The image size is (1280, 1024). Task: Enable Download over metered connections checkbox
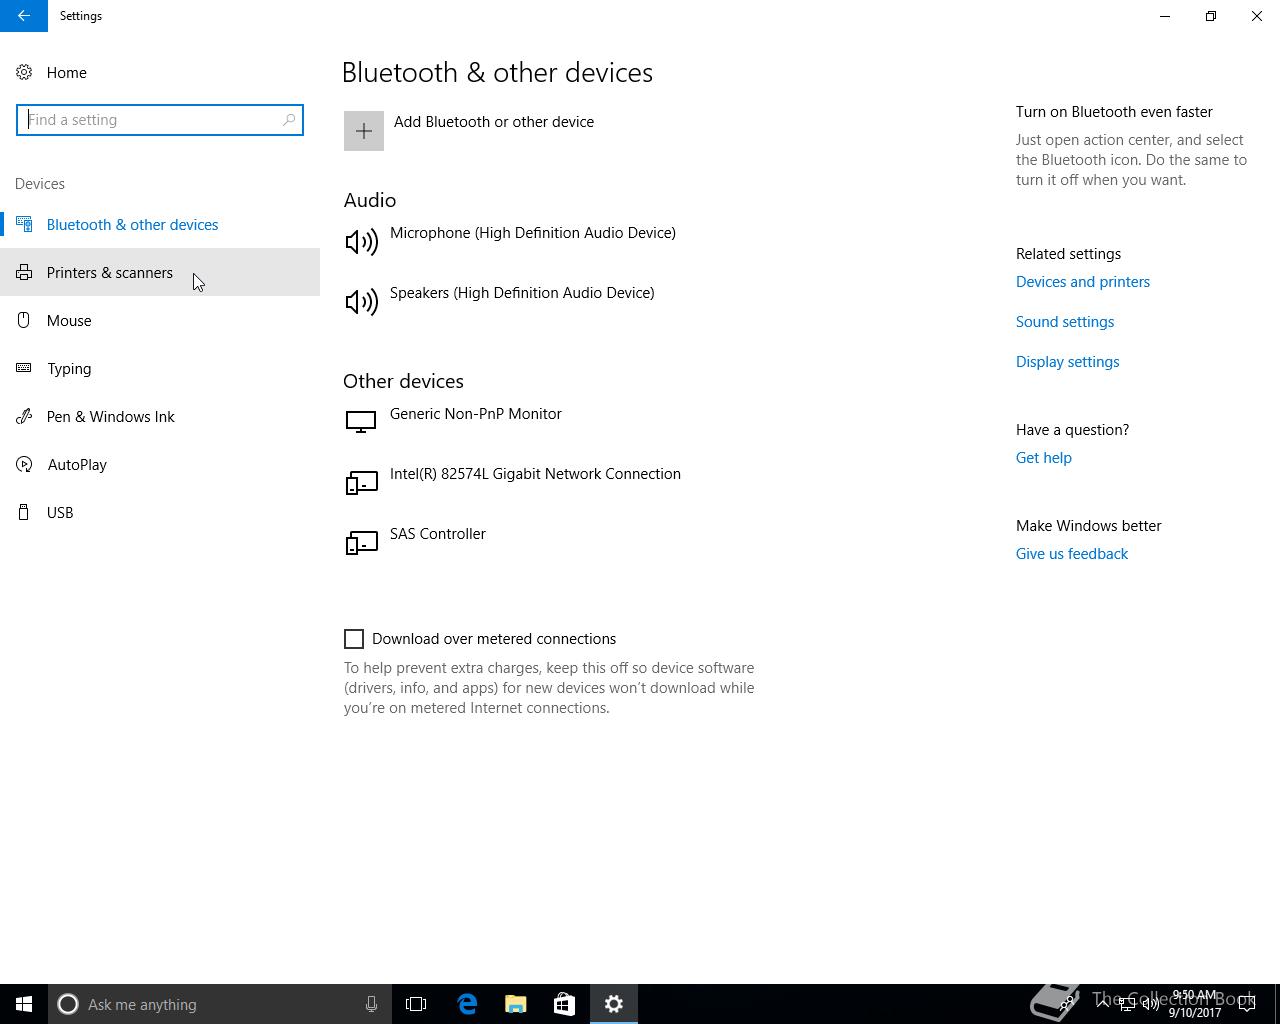coord(354,639)
